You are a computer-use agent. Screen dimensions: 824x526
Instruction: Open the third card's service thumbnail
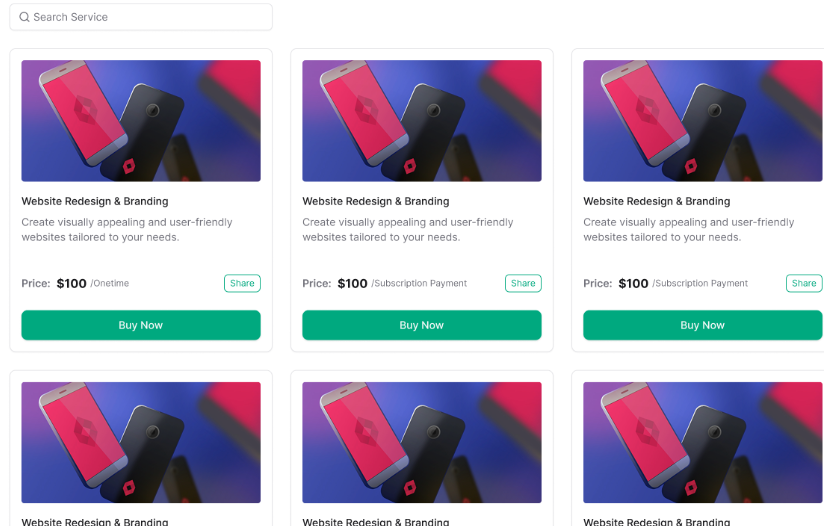pyautogui.click(x=702, y=121)
